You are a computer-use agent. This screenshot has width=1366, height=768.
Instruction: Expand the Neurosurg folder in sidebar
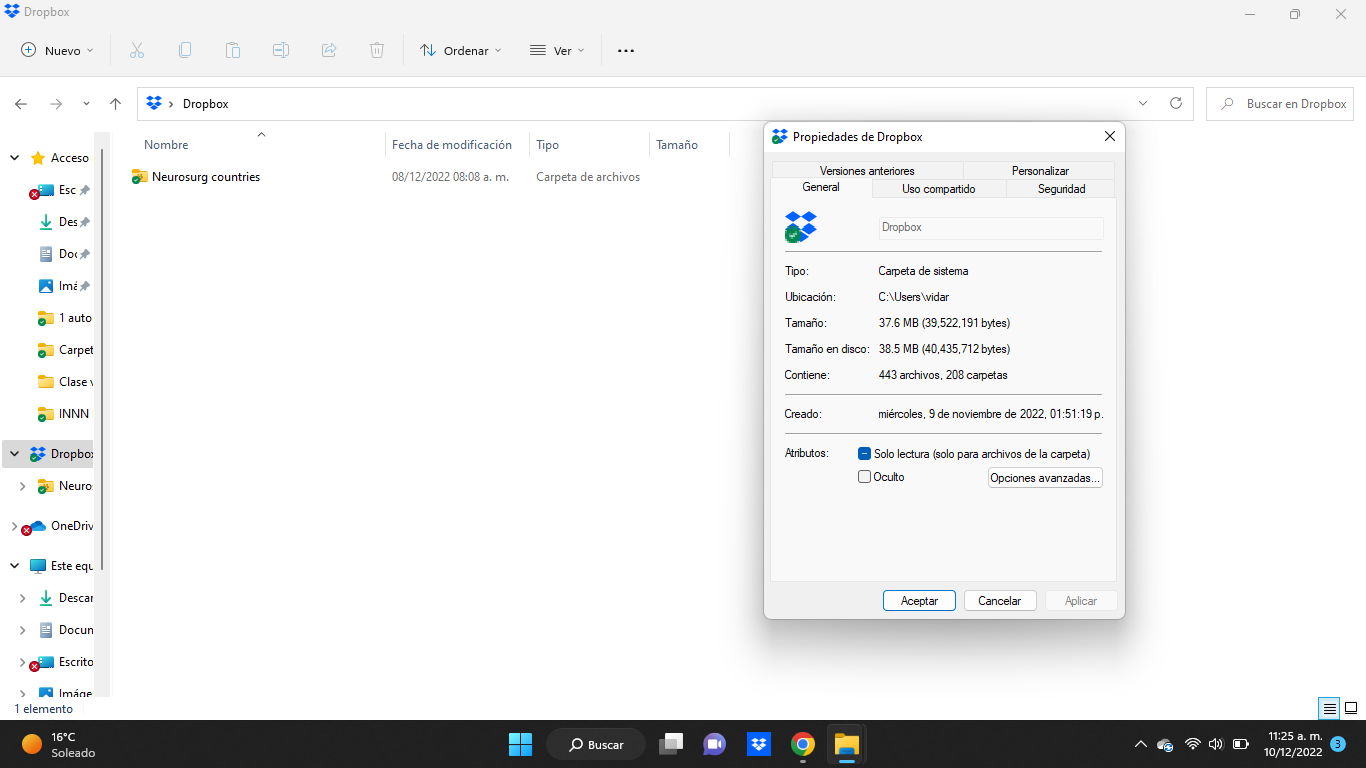(x=23, y=486)
